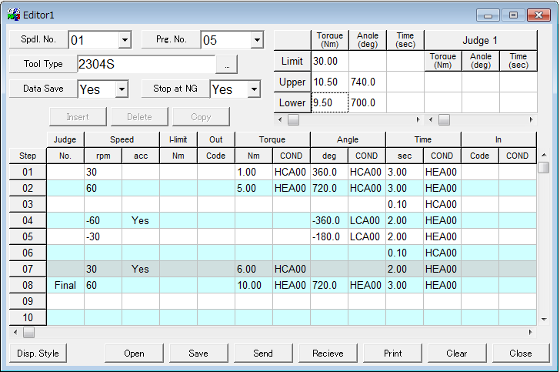Click the Recieve button
Screen dimensions: 560x372
pos(328,353)
